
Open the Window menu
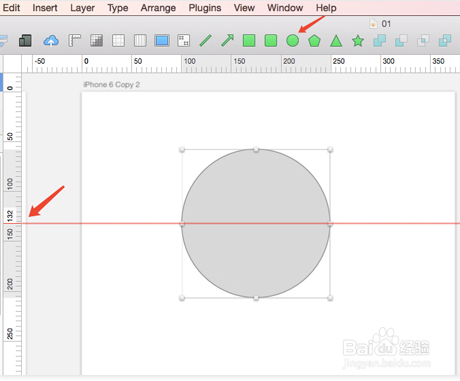[285, 8]
